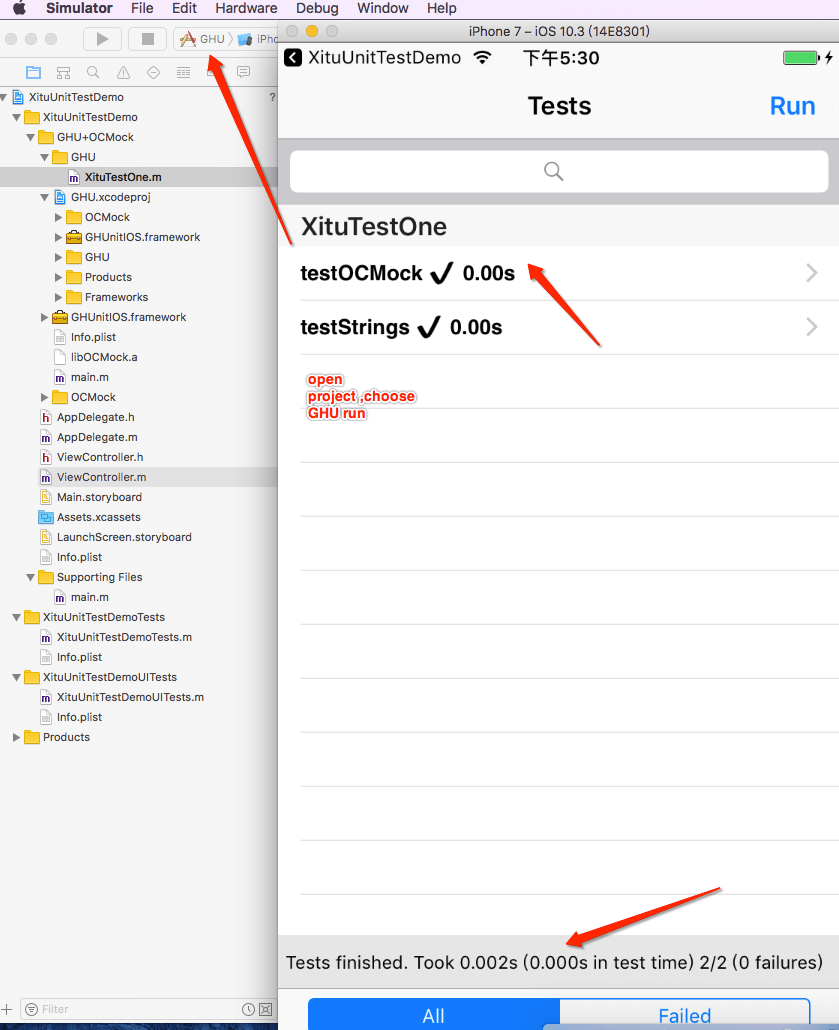Show the Project navigator folder icon
The width and height of the screenshot is (839, 1030).
pyautogui.click(x=33, y=72)
